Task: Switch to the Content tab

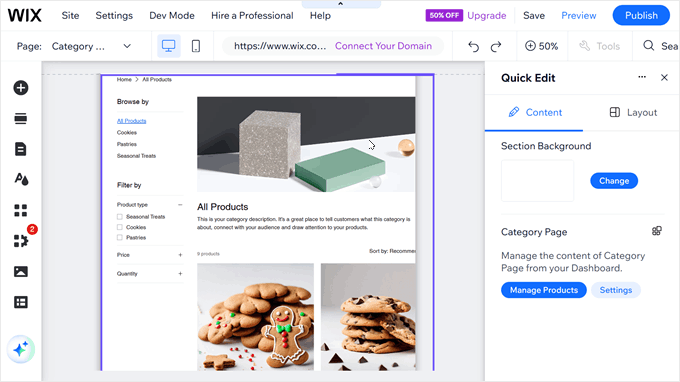Action: (534, 112)
